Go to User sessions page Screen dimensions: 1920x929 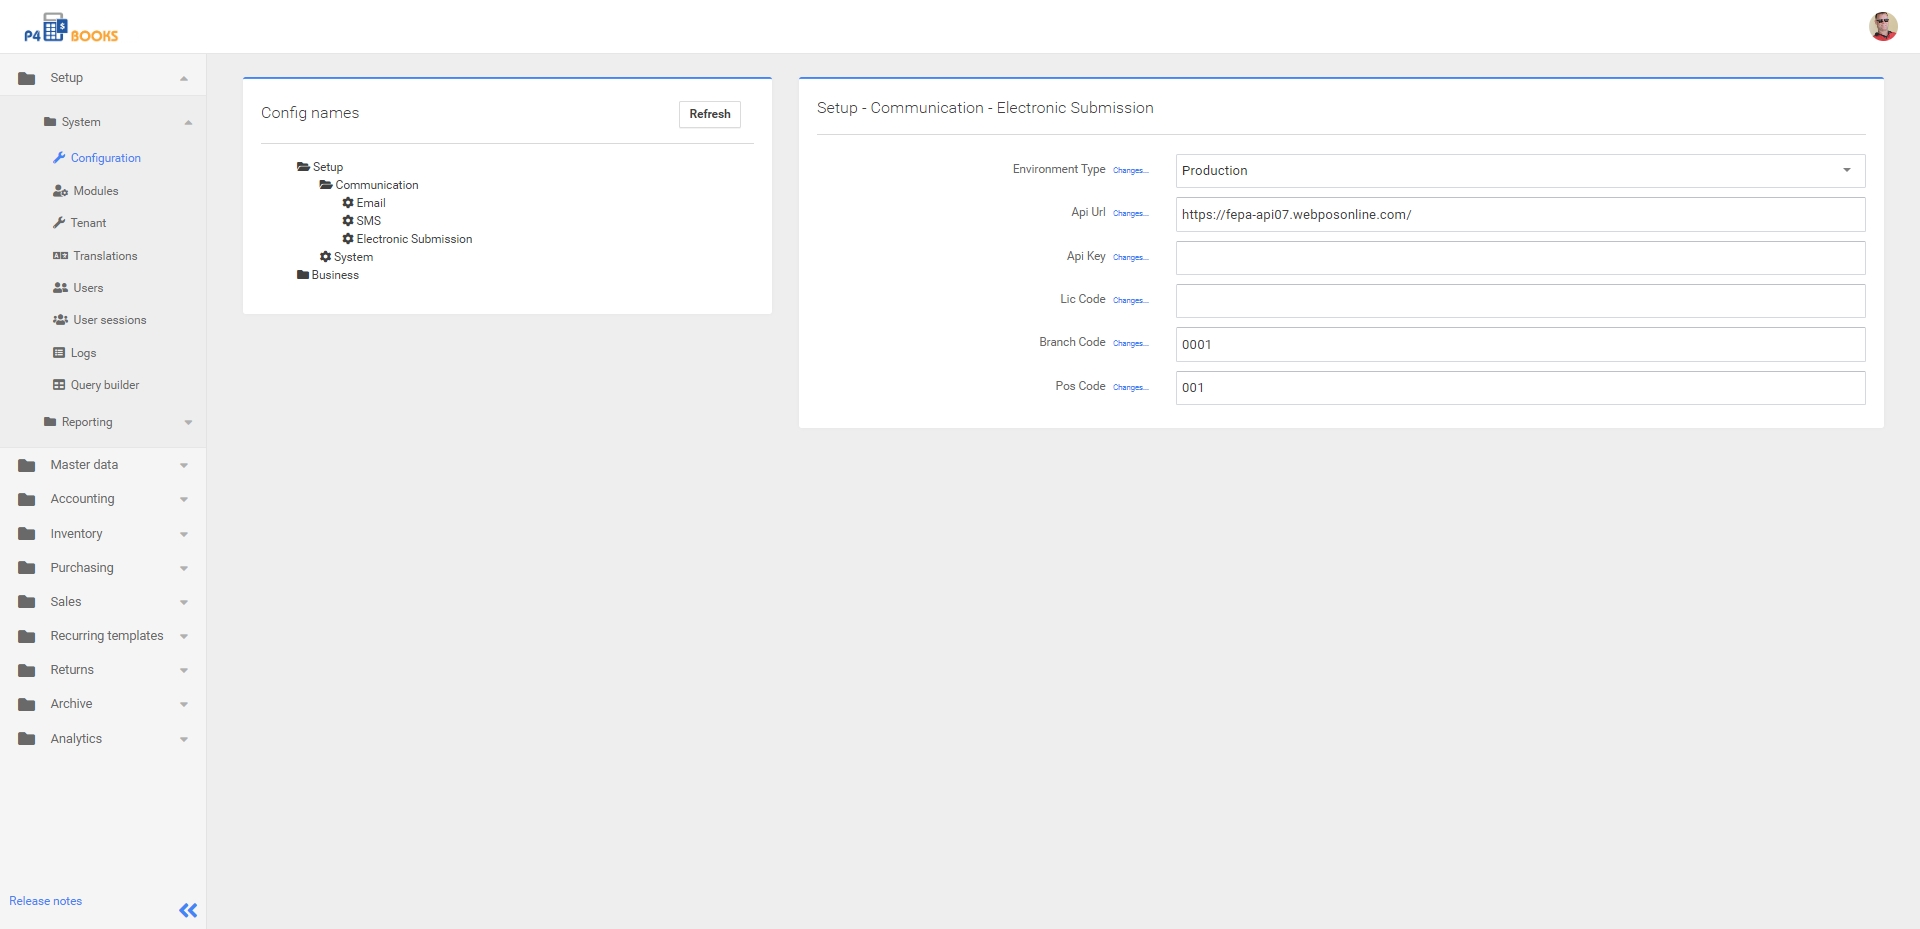click(x=109, y=320)
